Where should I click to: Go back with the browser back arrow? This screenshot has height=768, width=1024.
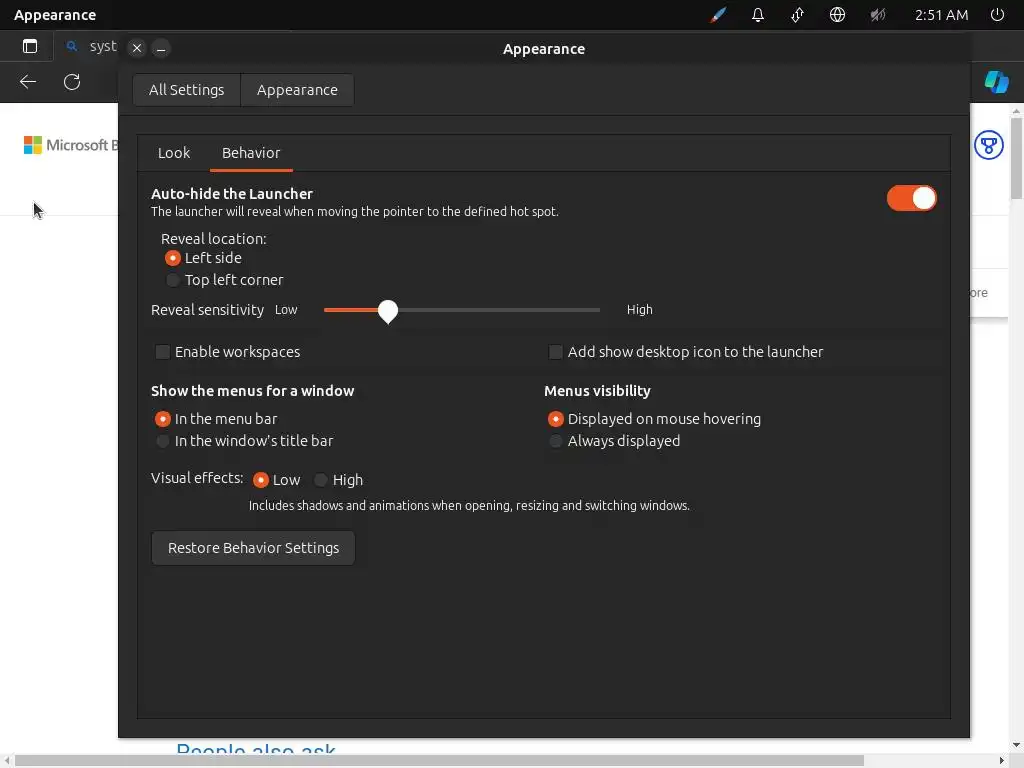pos(28,82)
